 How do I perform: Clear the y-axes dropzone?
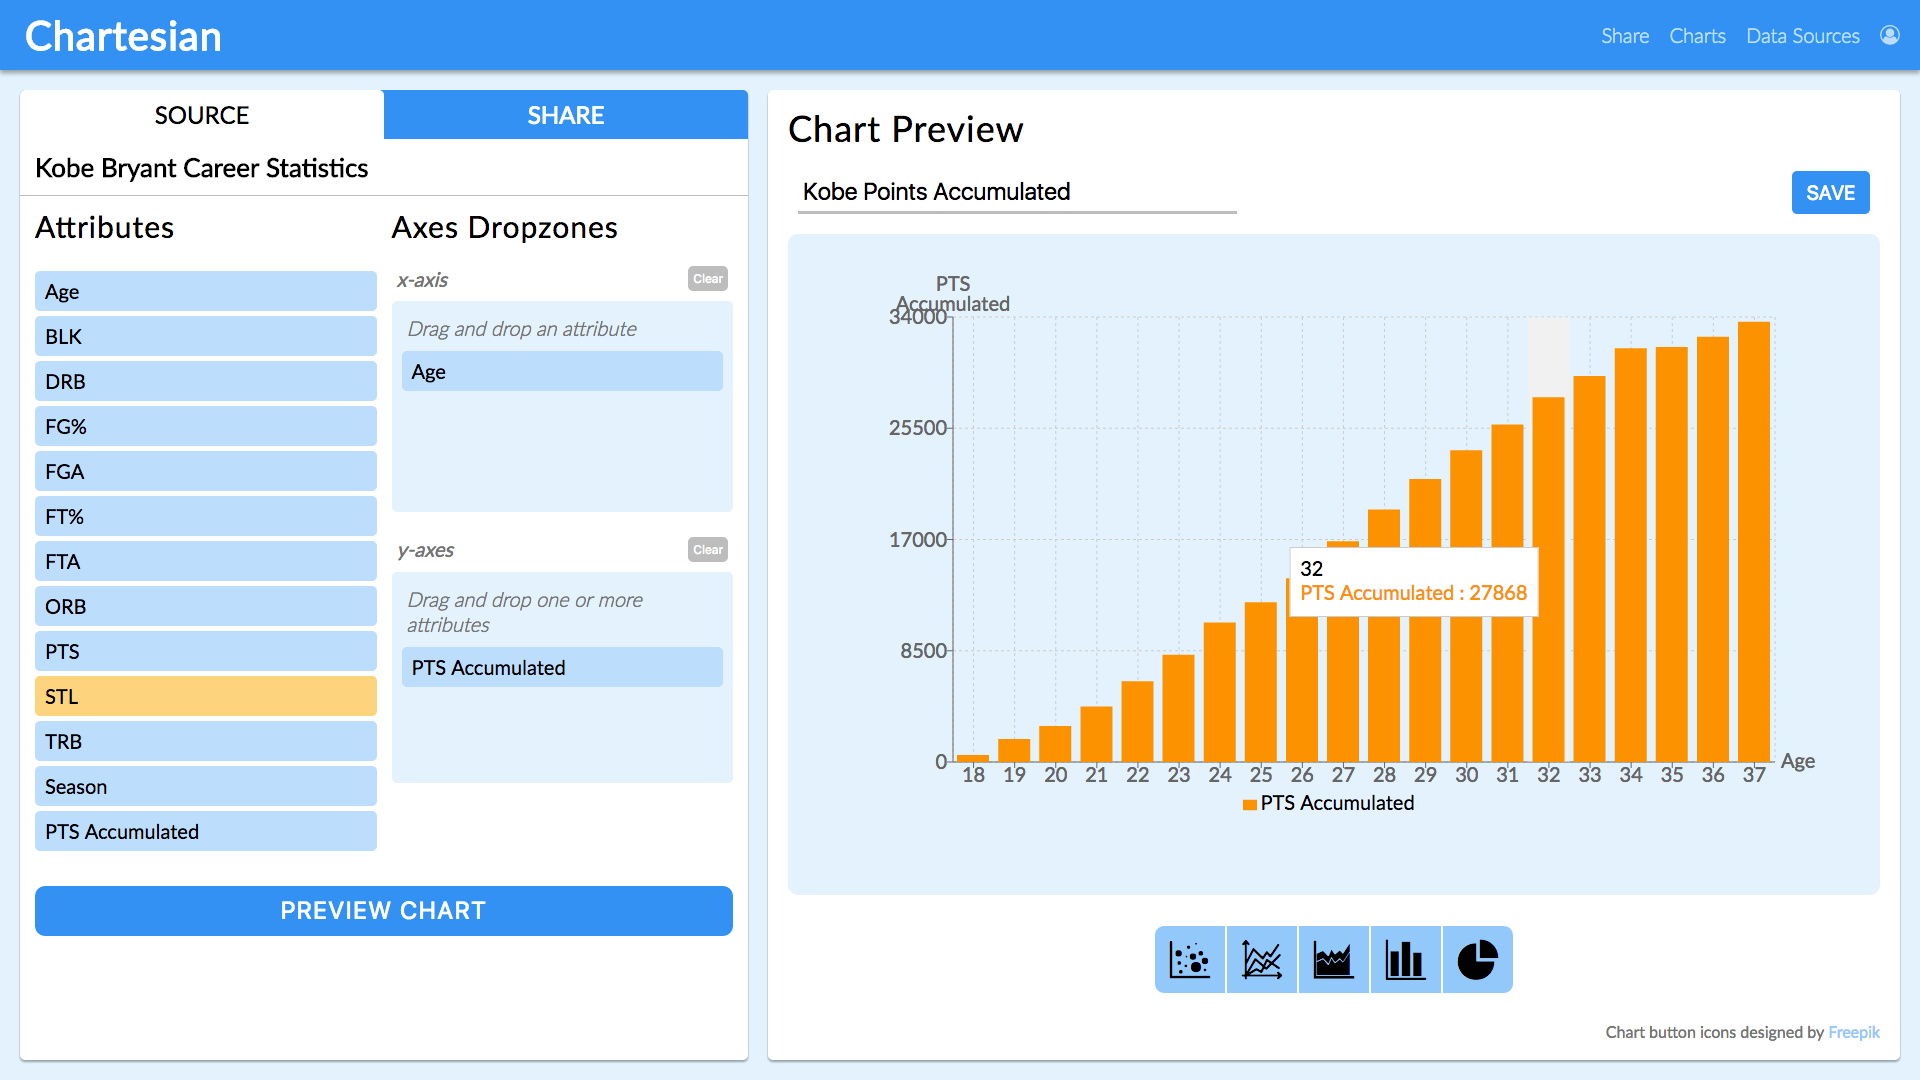point(707,550)
